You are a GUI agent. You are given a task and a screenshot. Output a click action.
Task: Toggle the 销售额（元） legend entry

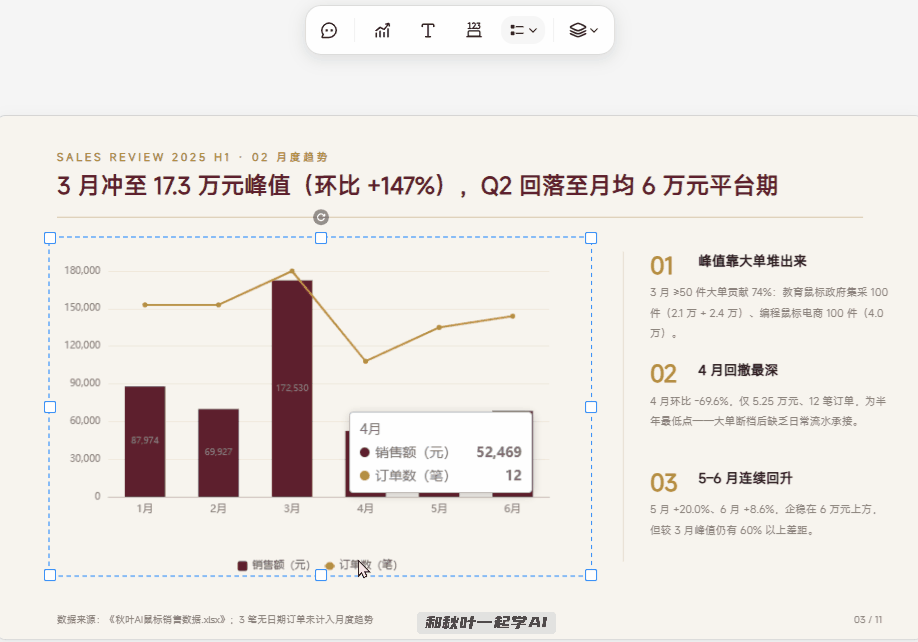tap(273, 565)
